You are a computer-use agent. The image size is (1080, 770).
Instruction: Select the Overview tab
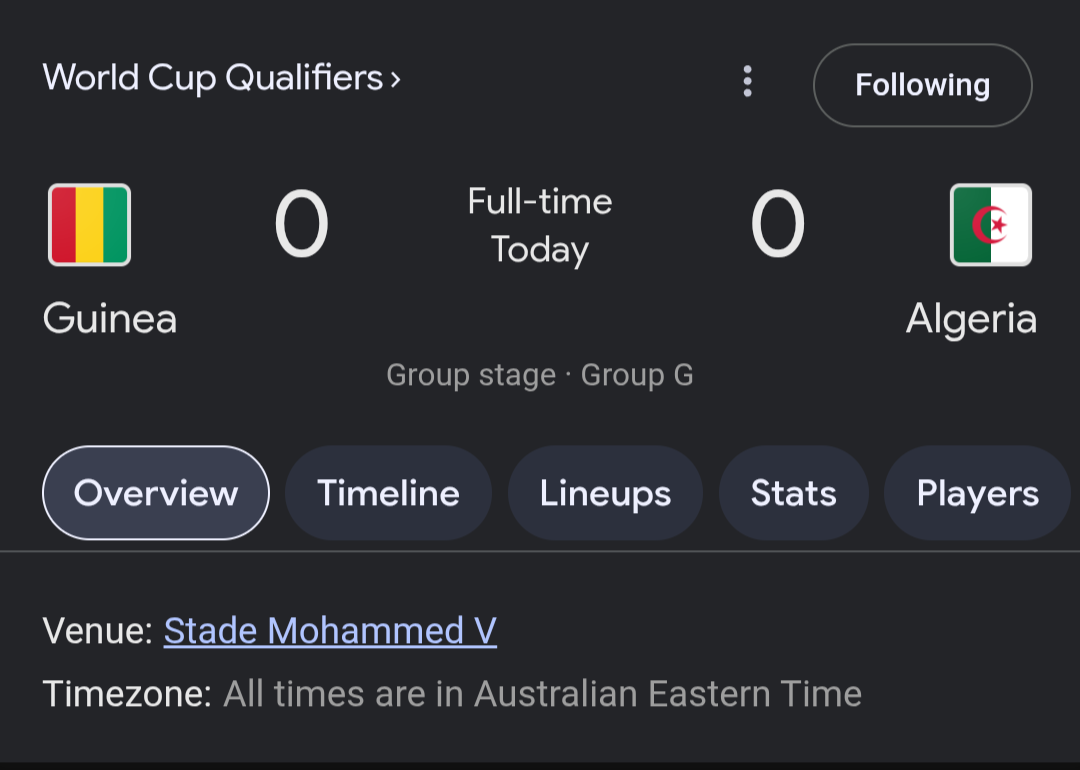(x=156, y=493)
